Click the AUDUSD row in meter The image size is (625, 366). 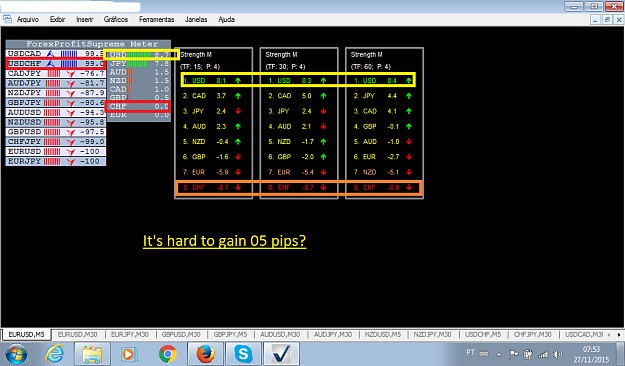(56, 112)
